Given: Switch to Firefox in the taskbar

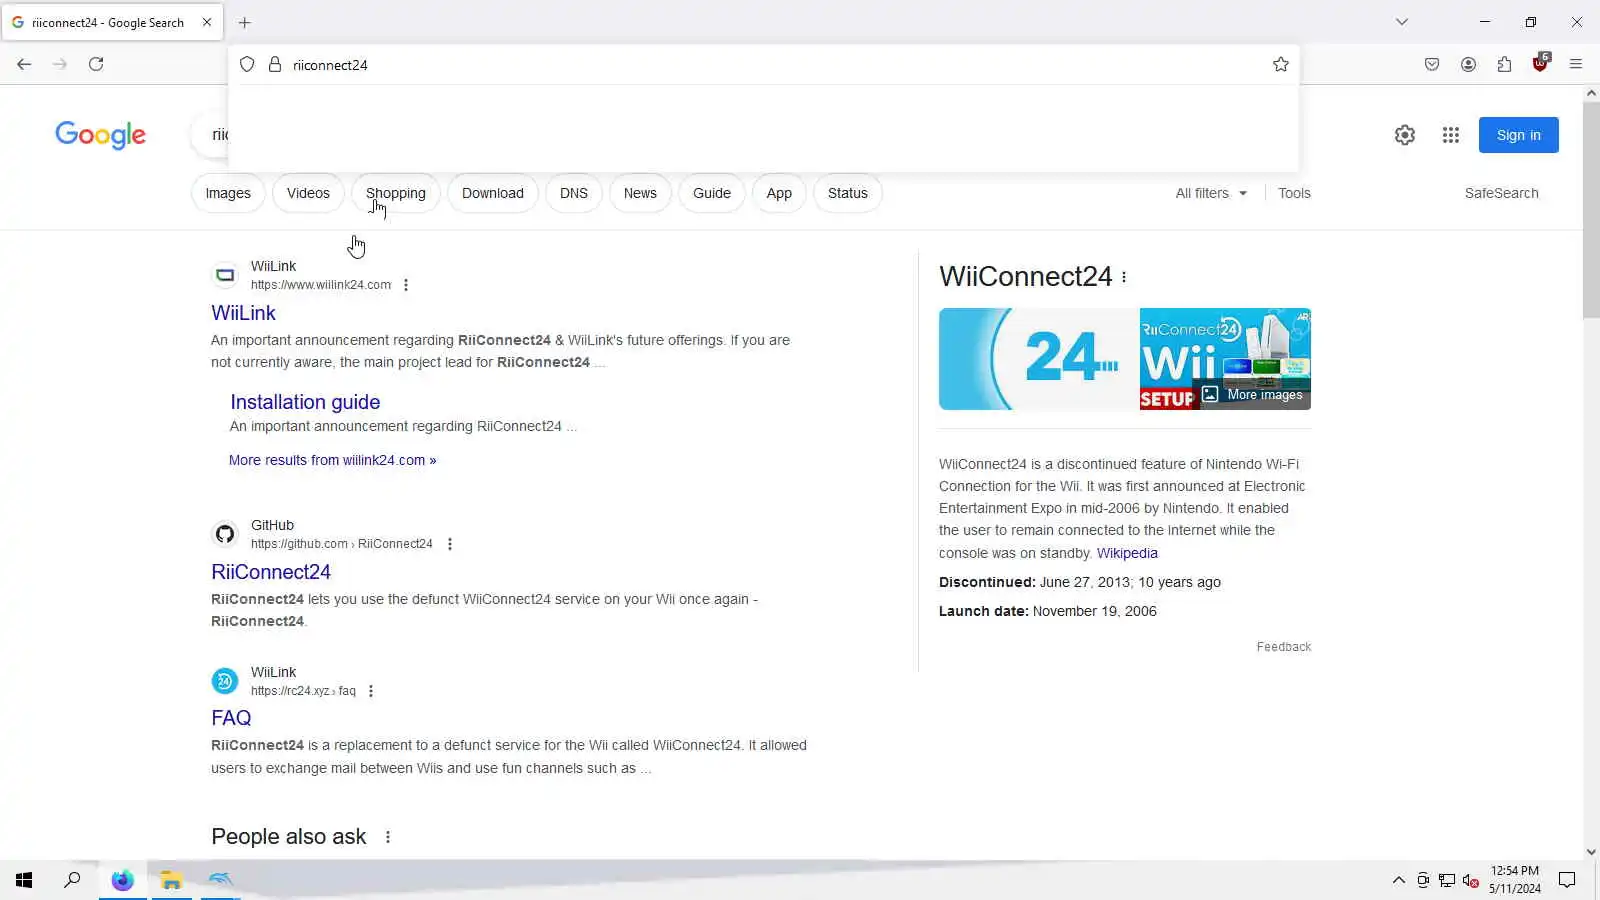Looking at the screenshot, I should 122,880.
